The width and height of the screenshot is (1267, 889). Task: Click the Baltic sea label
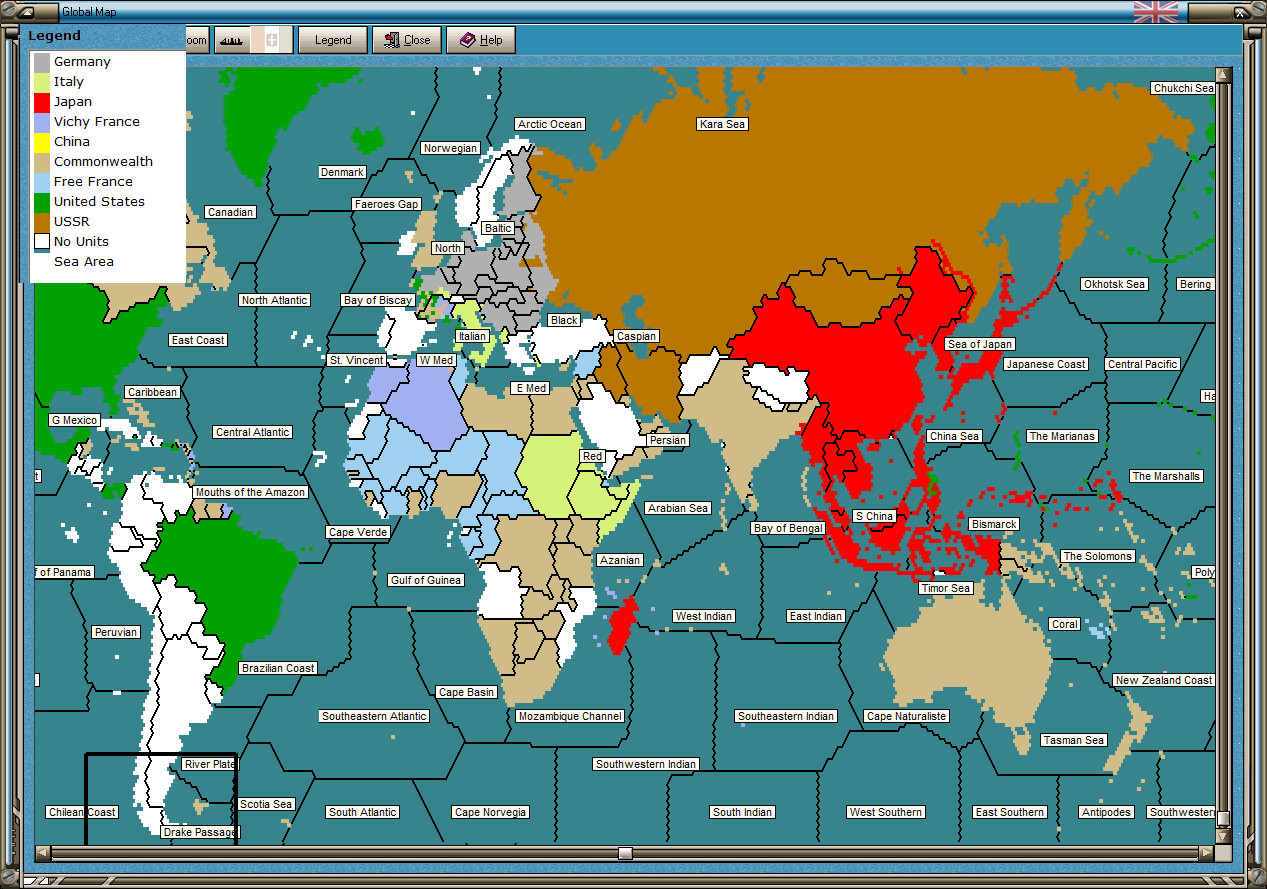point(498,228)
